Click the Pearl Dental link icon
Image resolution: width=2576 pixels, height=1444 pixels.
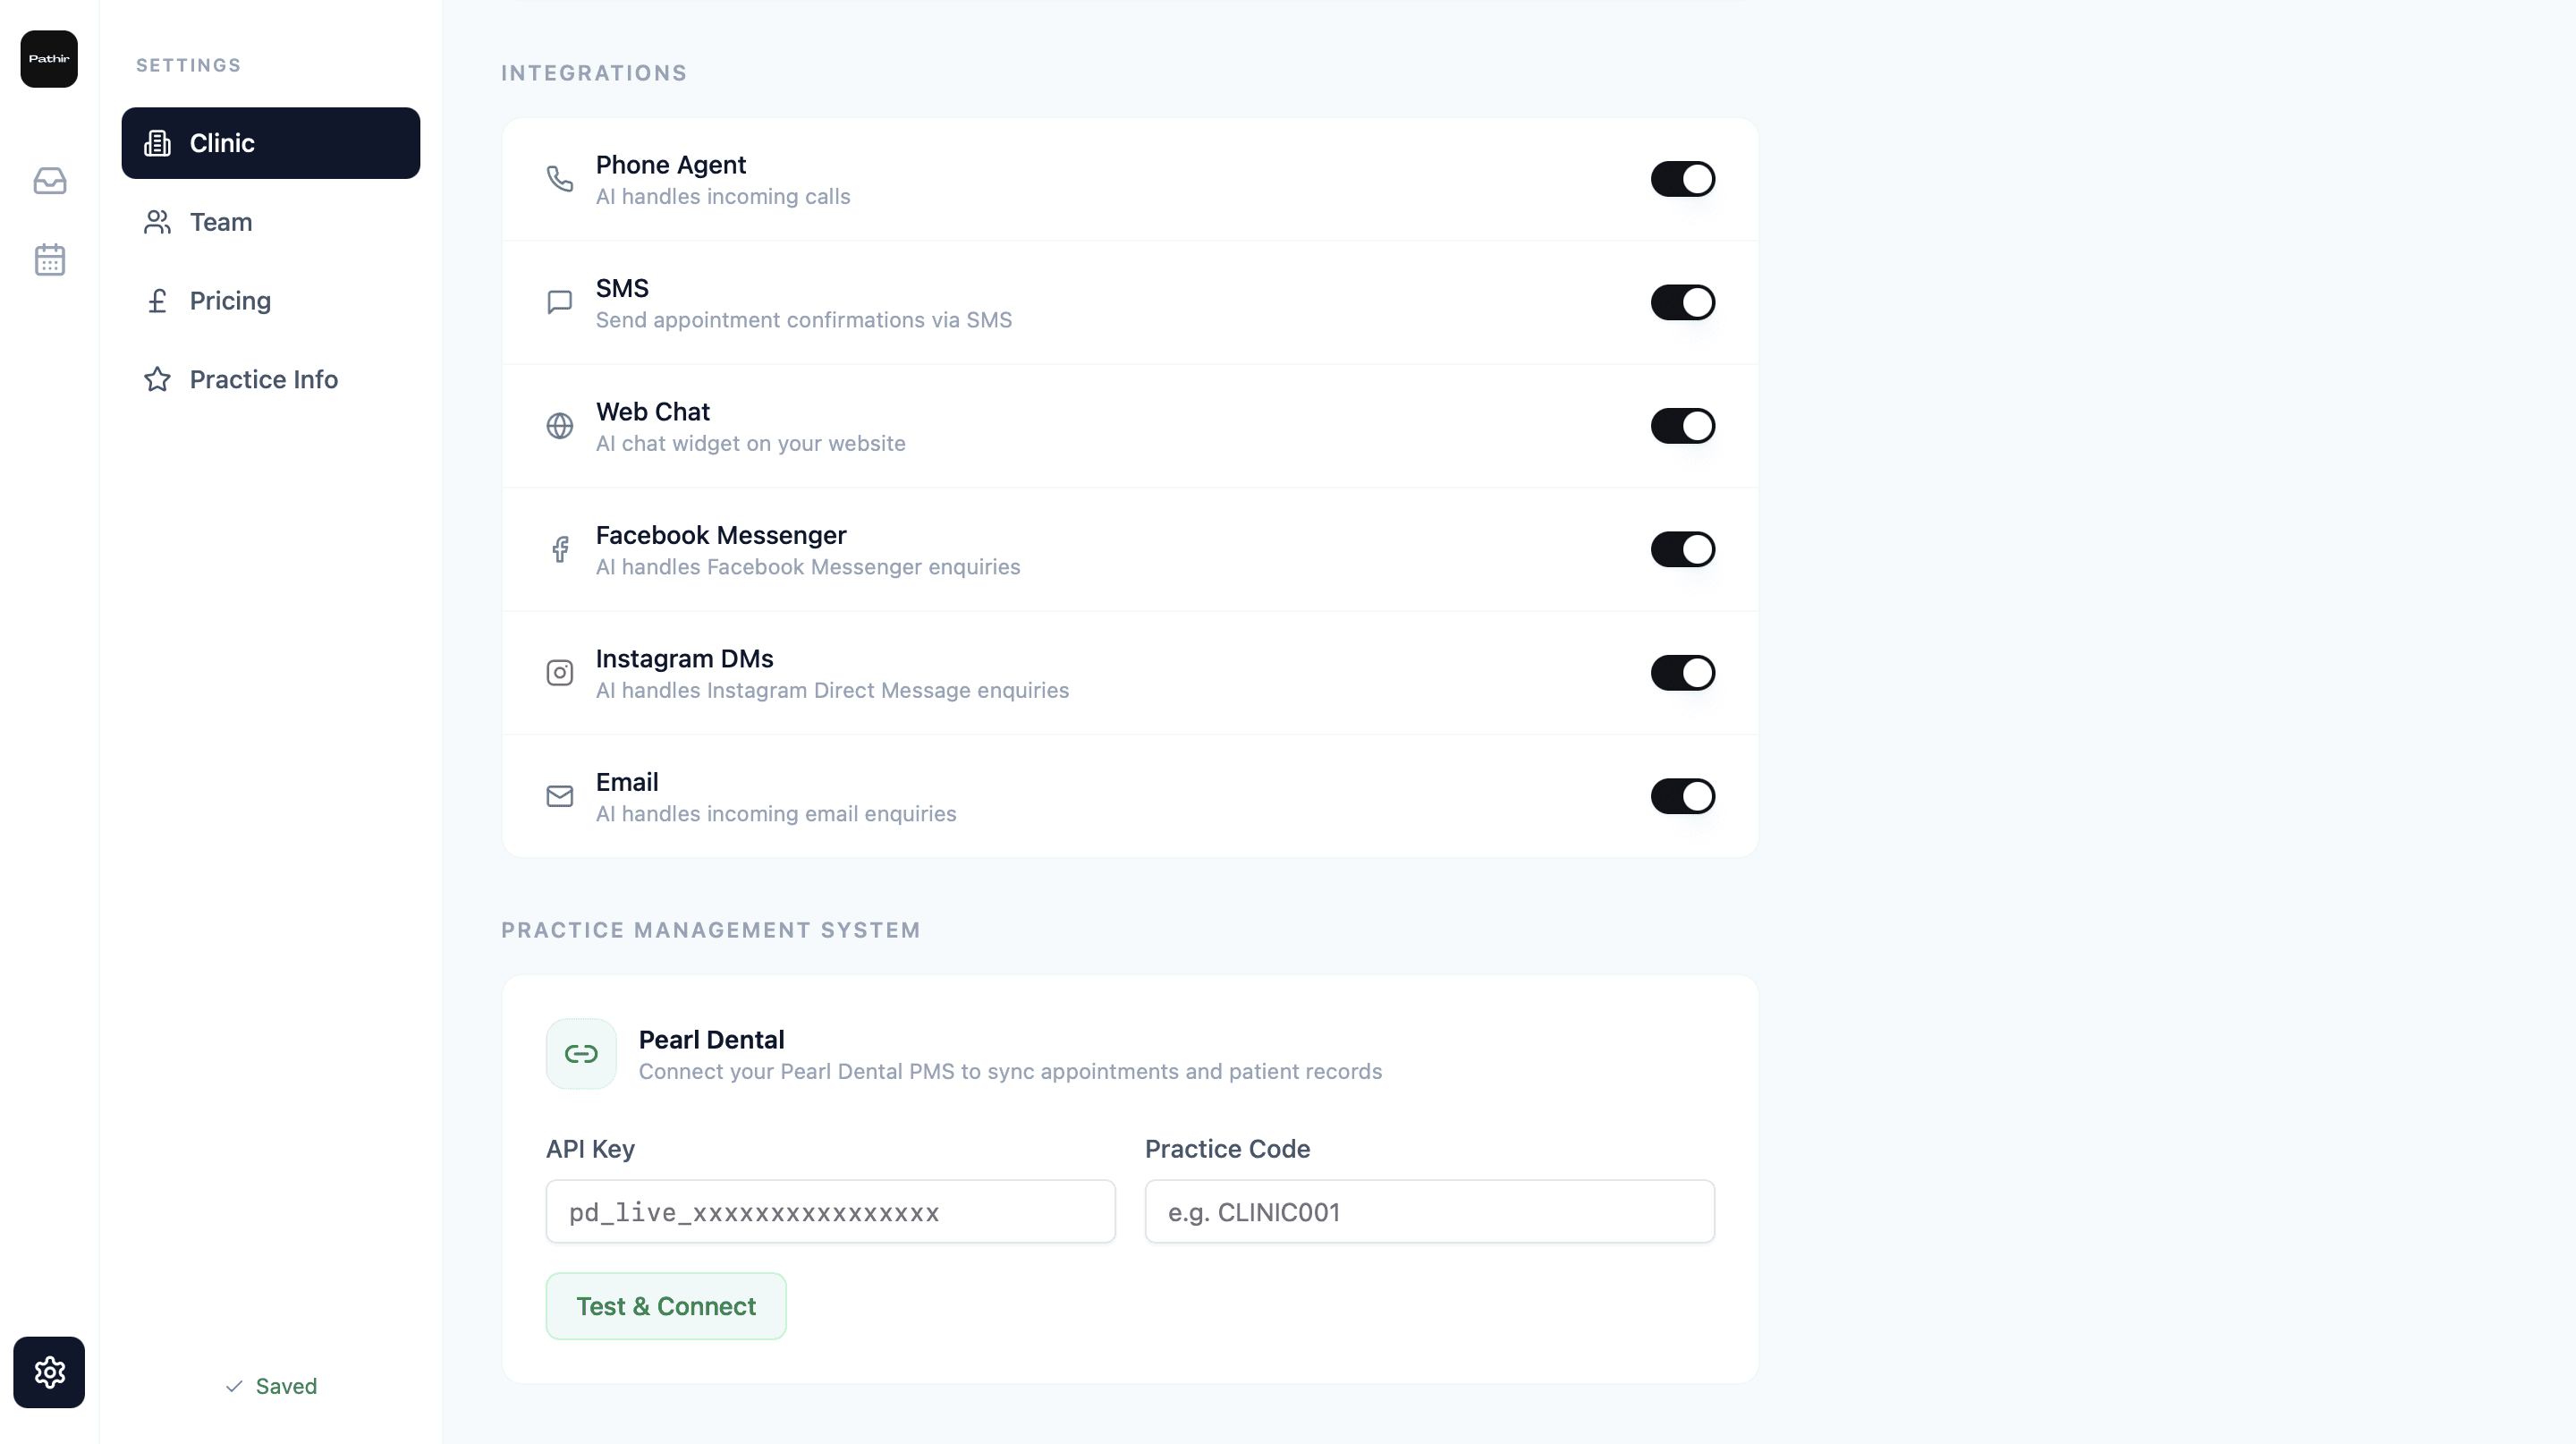pos(581,1054)
